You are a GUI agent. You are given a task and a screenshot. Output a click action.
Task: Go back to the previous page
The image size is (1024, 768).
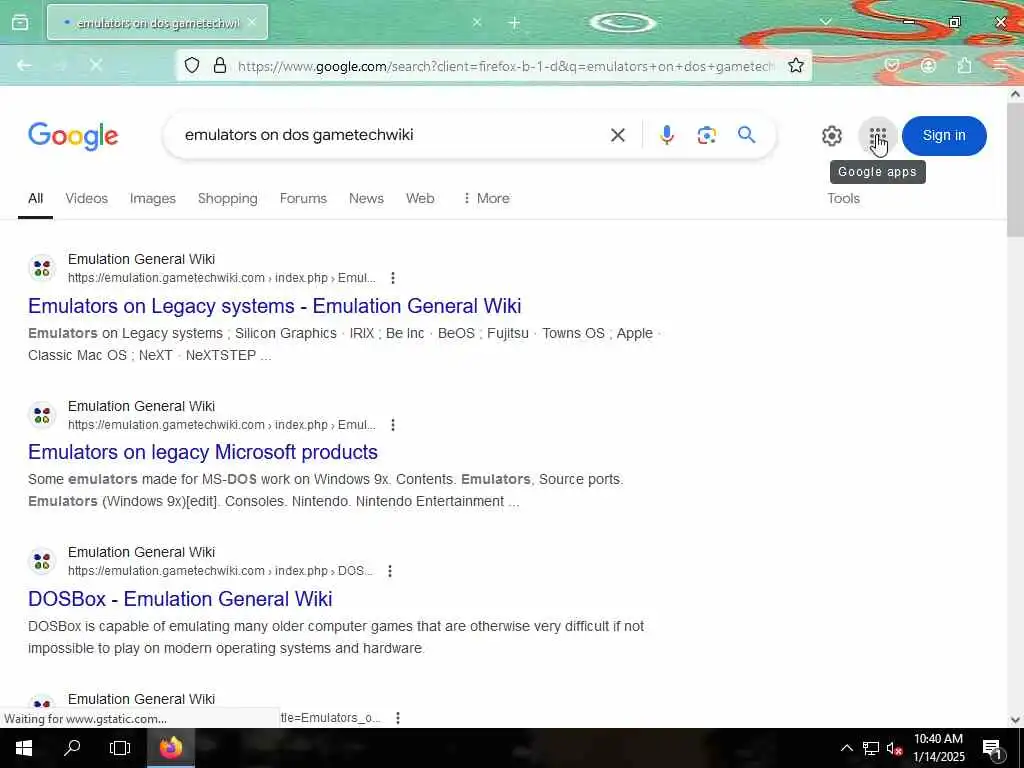(x=25, y=65)
